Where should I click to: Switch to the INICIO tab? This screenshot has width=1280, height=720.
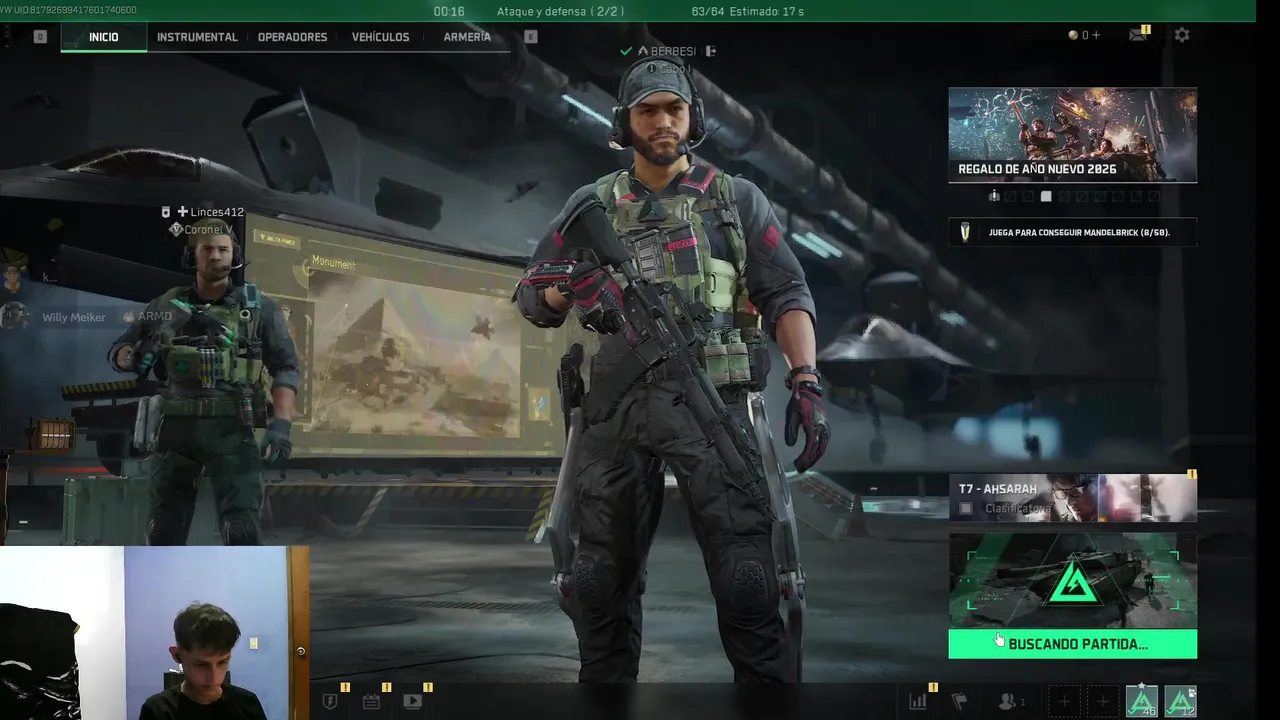(103, 37)
